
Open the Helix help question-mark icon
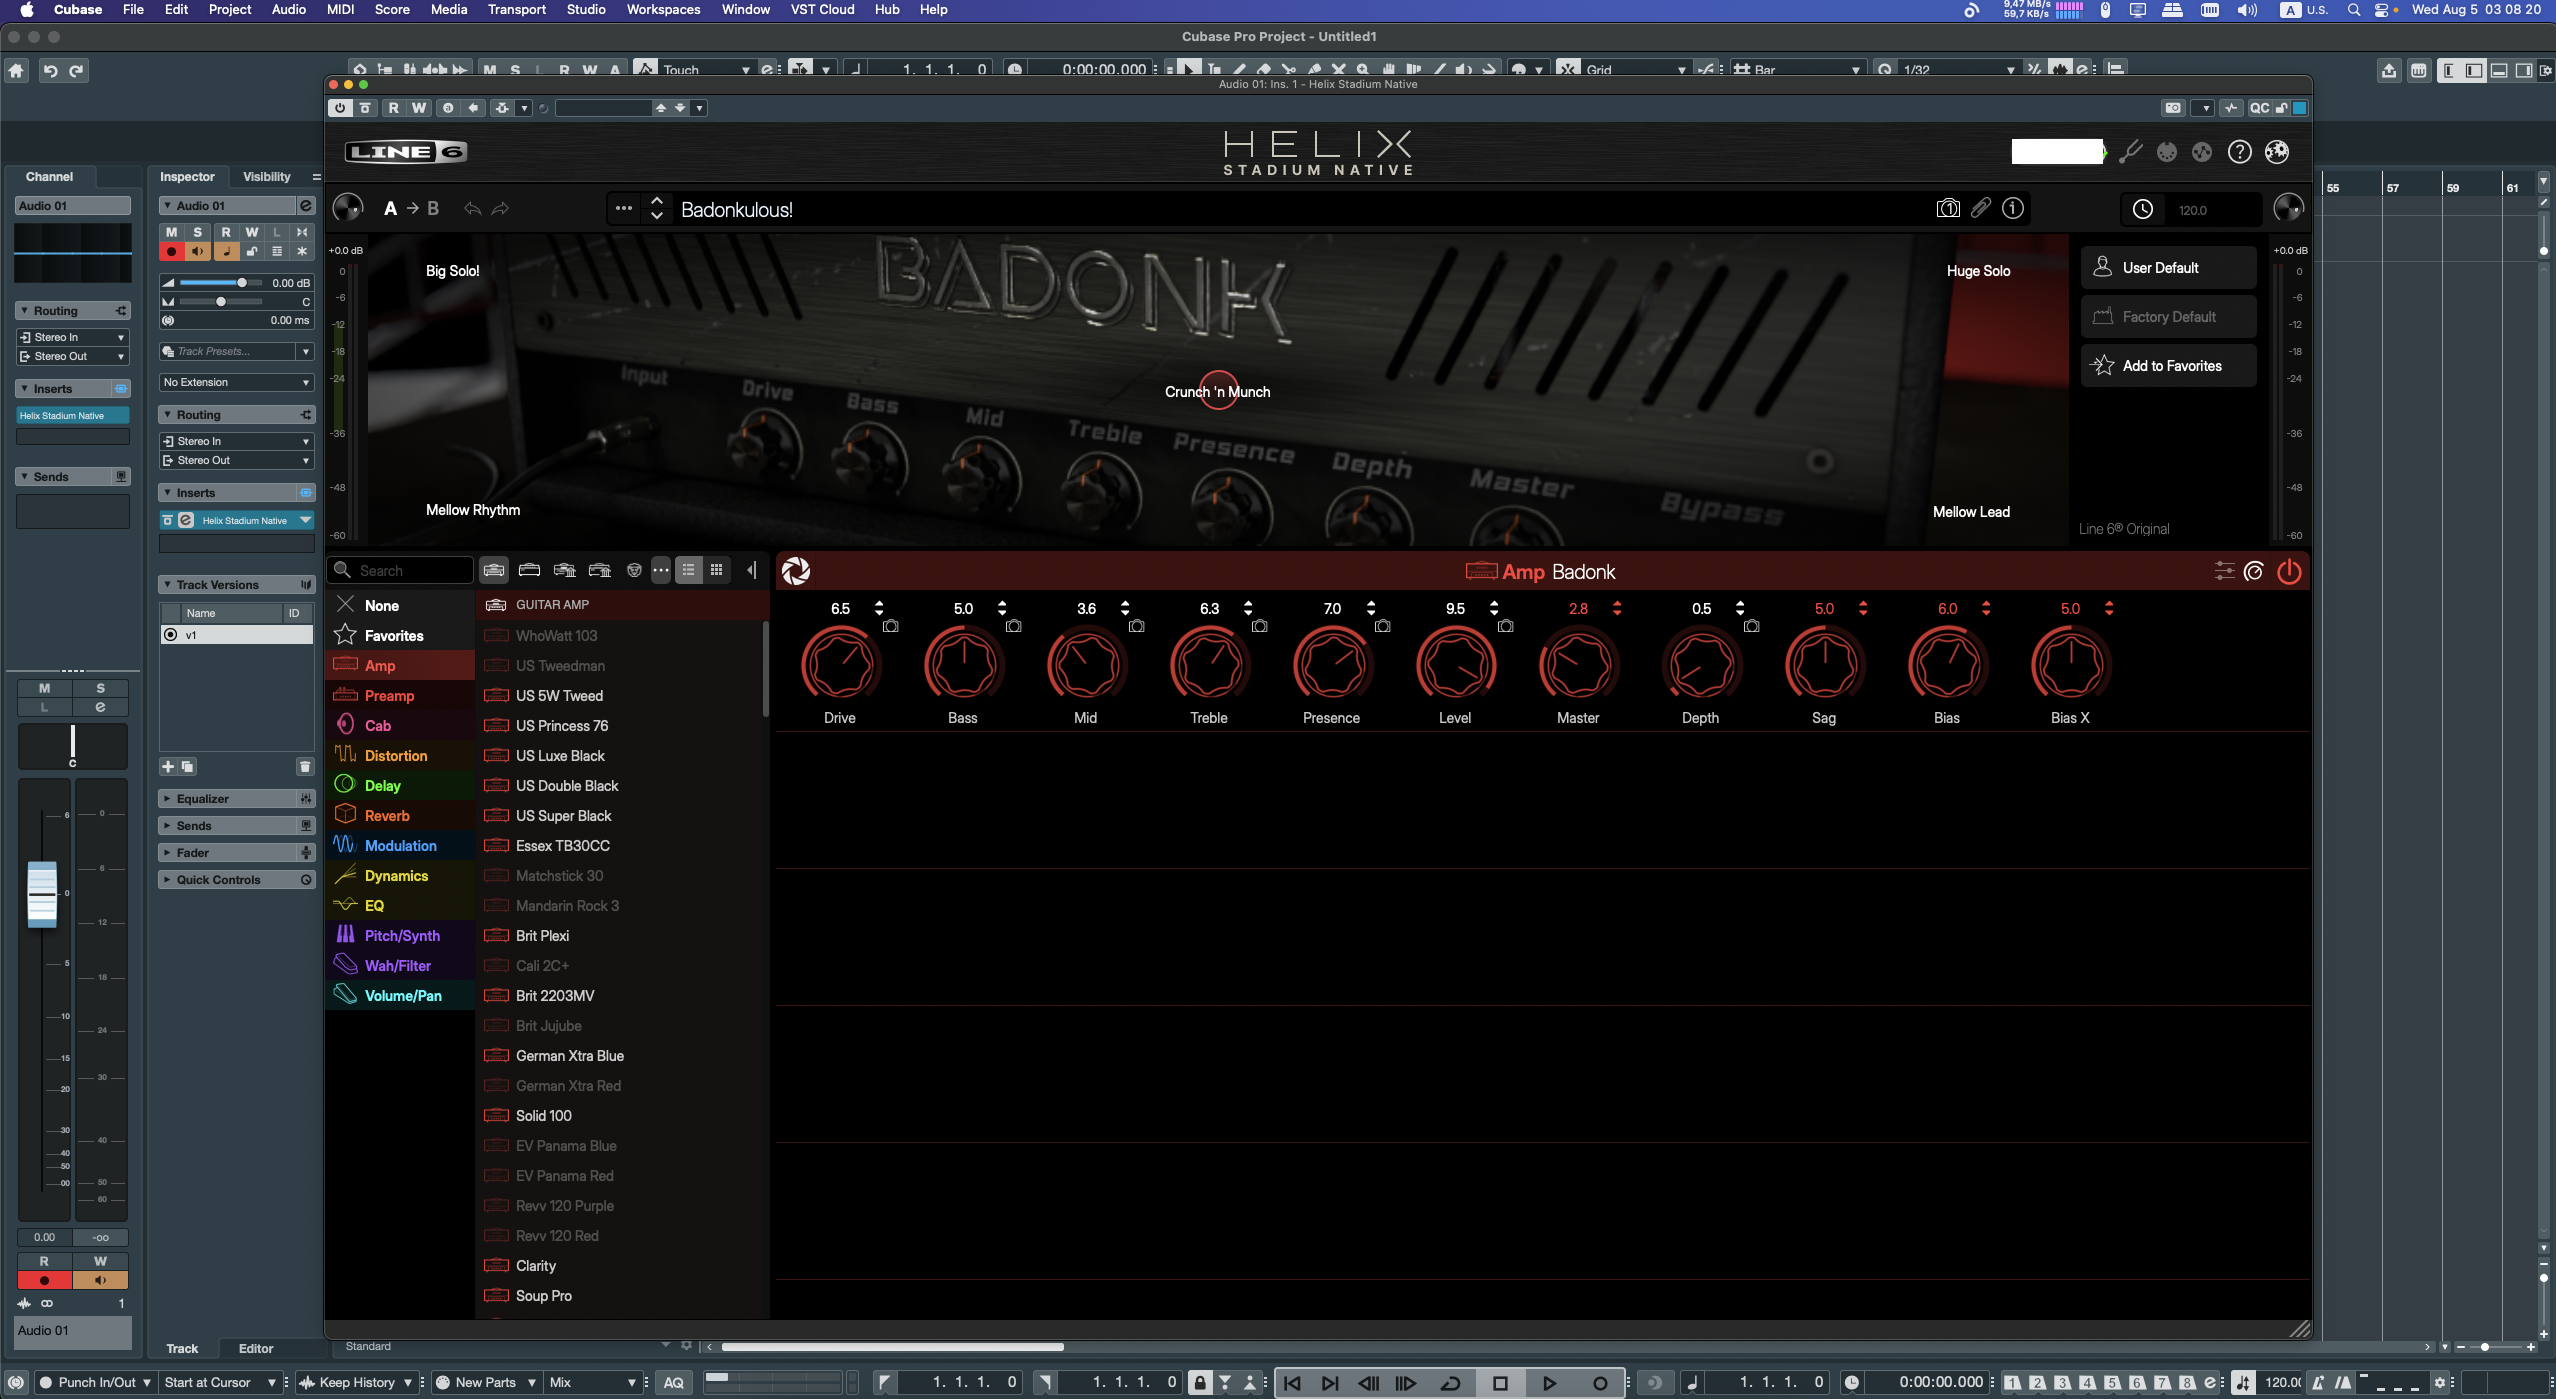click(x=2240, y=152)
